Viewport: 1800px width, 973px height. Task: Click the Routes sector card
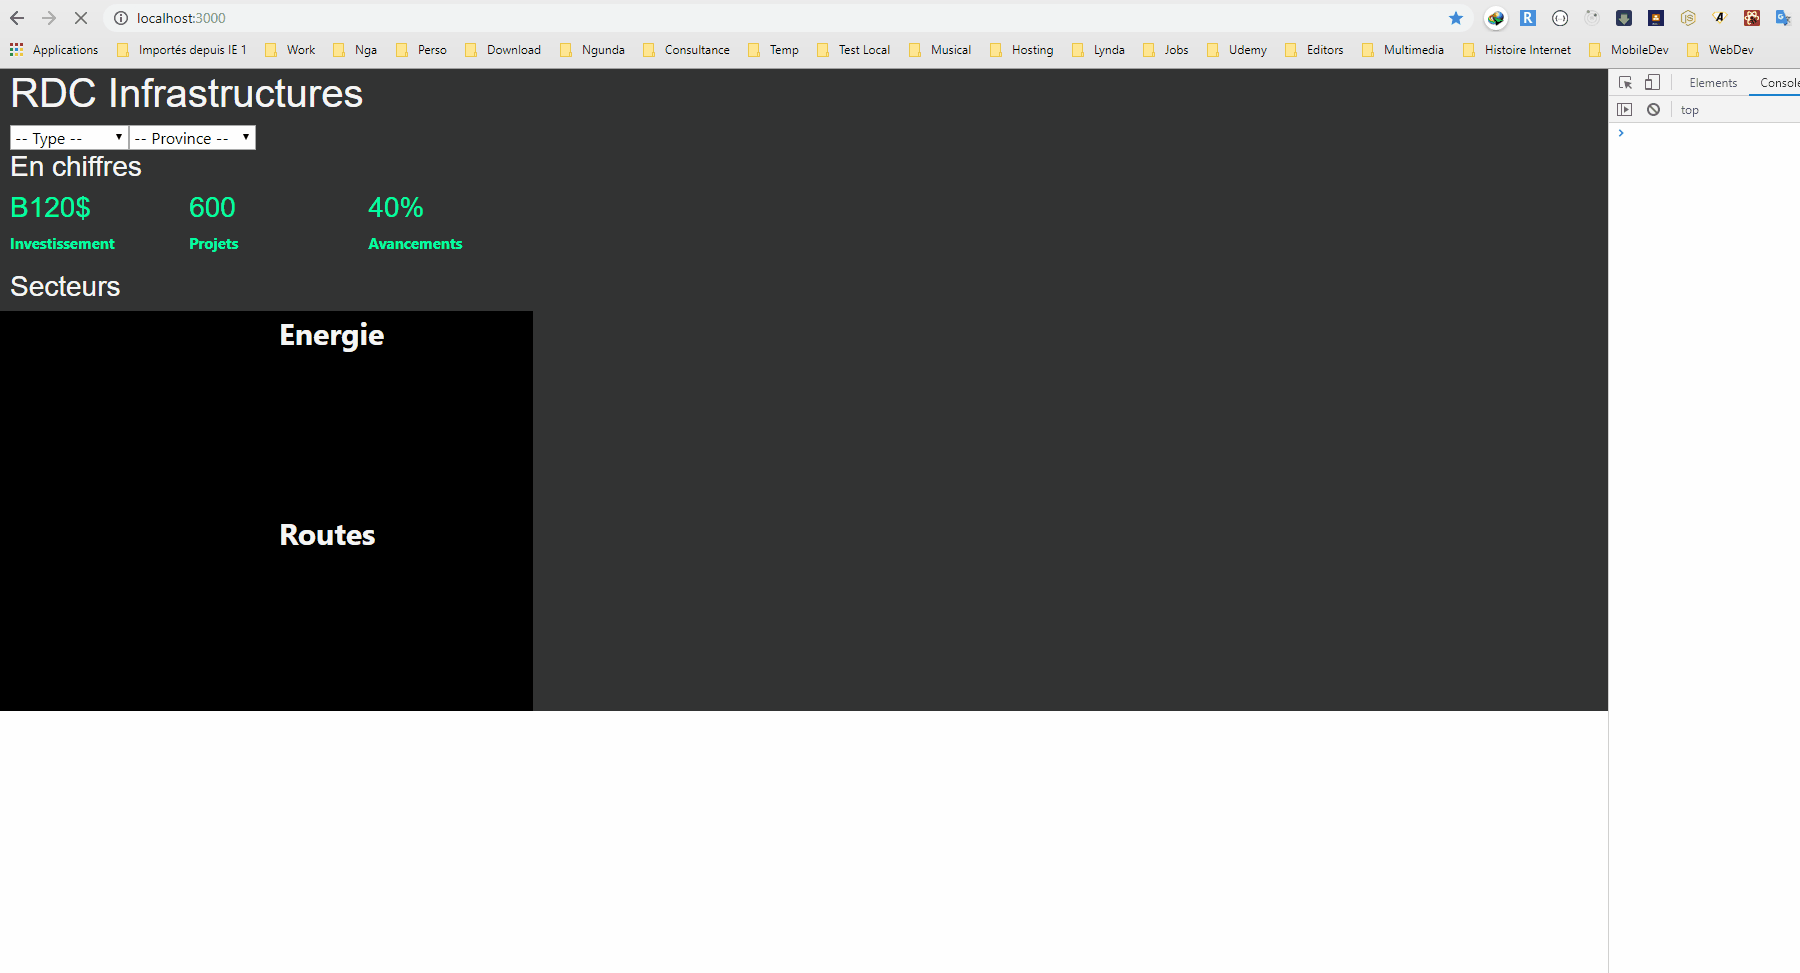pyautogui.click(x=266, y=611)
